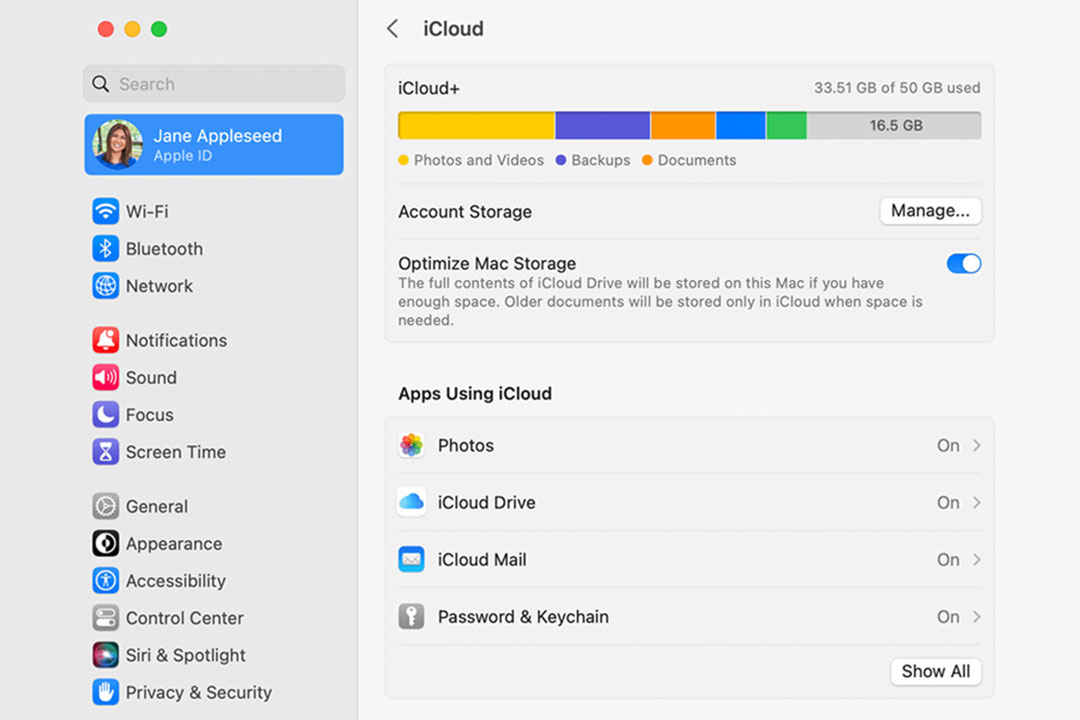Click the Photos app flower icon
The width and height of the screenshot is (1080, 720).
click(x=411, y=446)
